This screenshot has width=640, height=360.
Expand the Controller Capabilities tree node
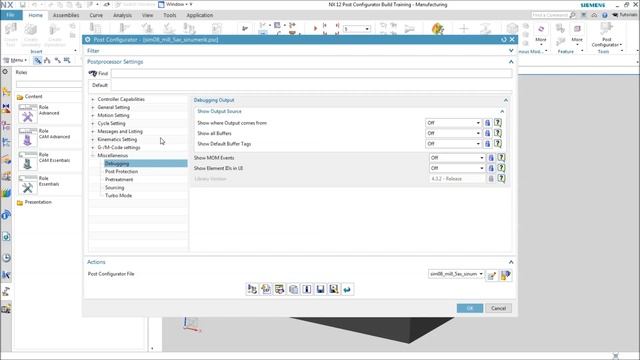[x=93, y=99]
